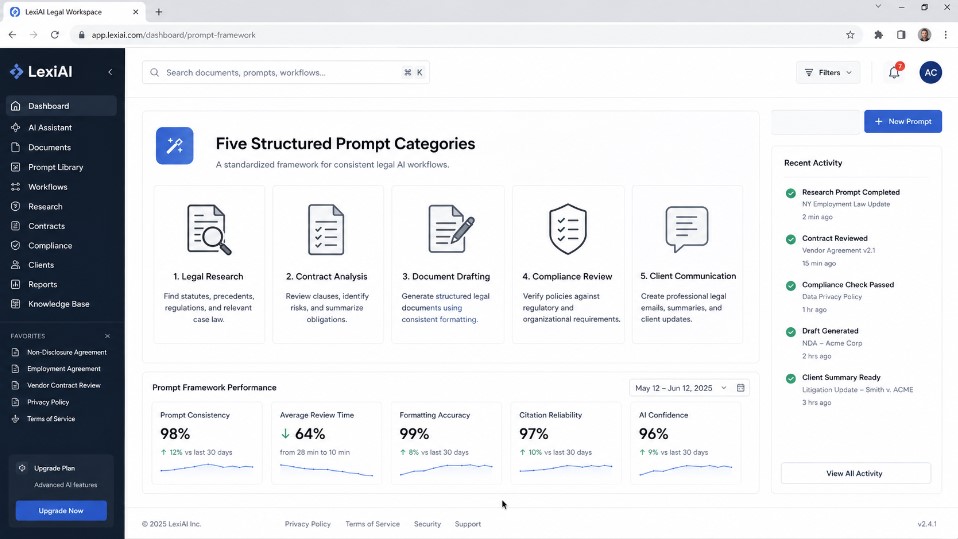Click the Compliance Review shield icon
958x539 pixels.
point(568,229)
